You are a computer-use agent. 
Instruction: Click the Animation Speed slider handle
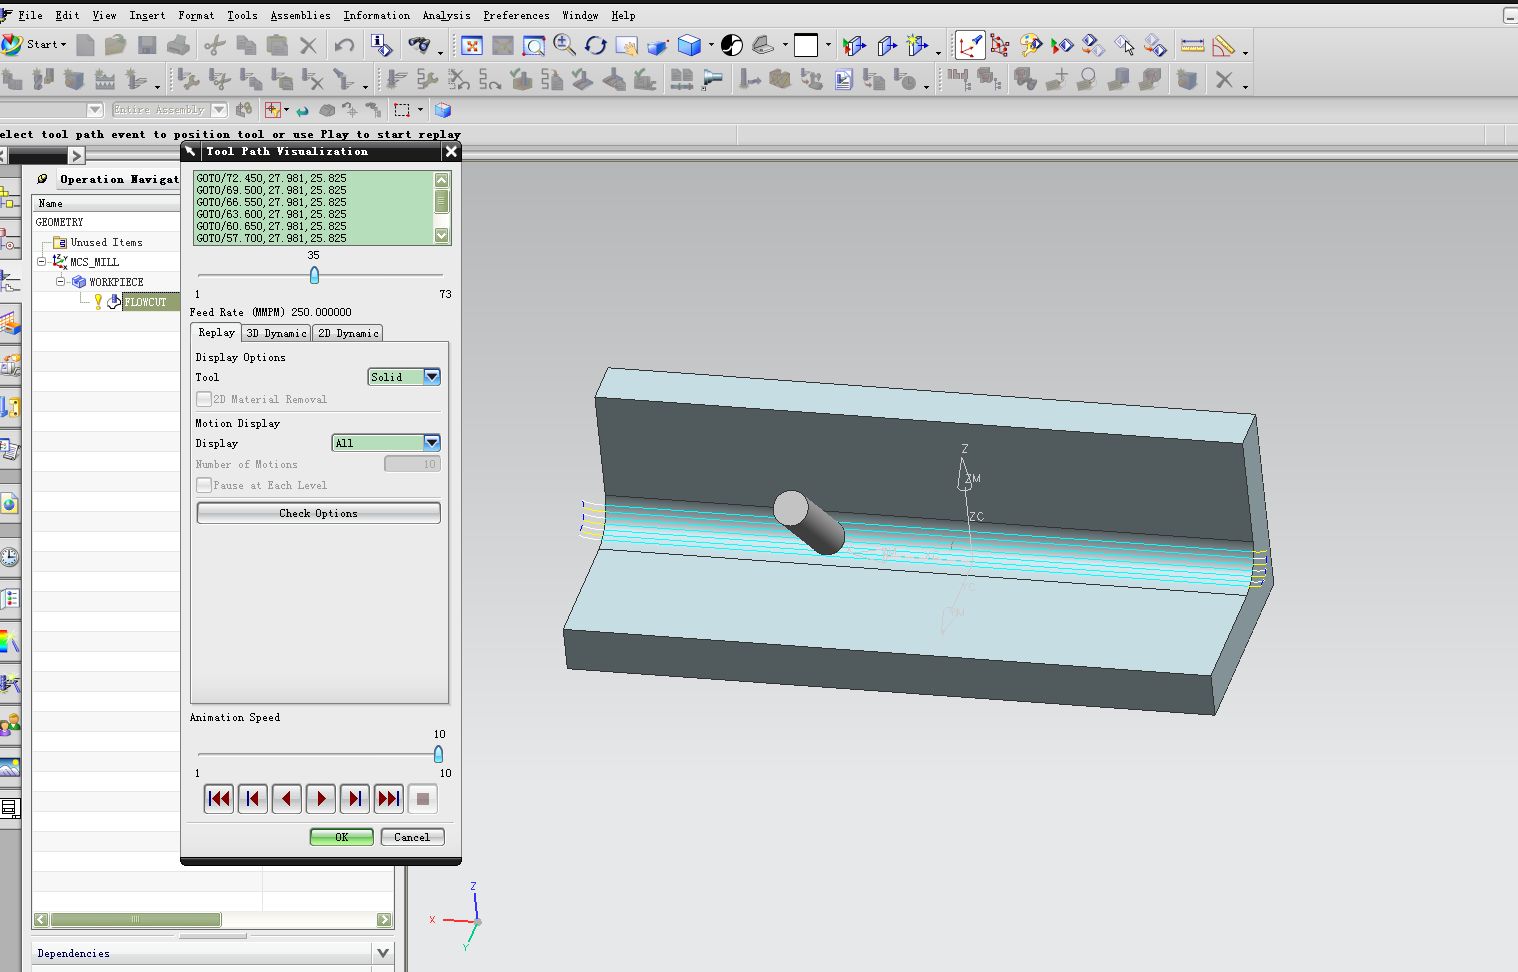click(x=438, y=754)
